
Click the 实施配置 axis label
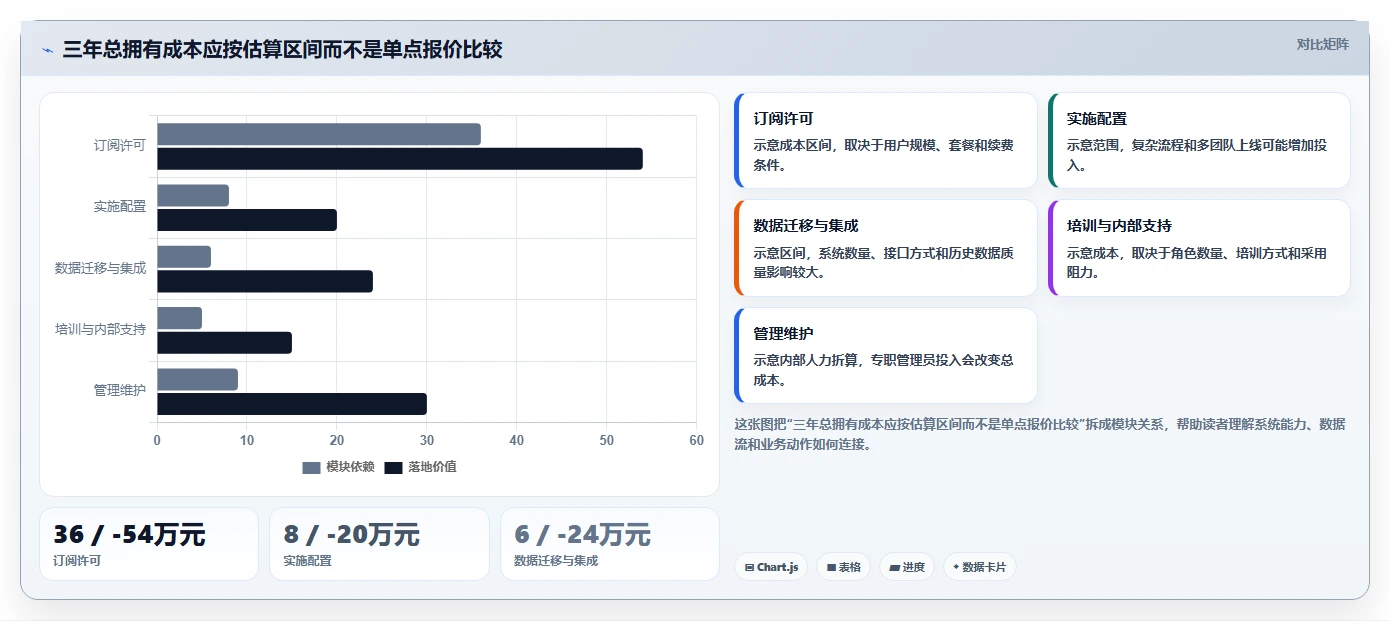[120, 207]
